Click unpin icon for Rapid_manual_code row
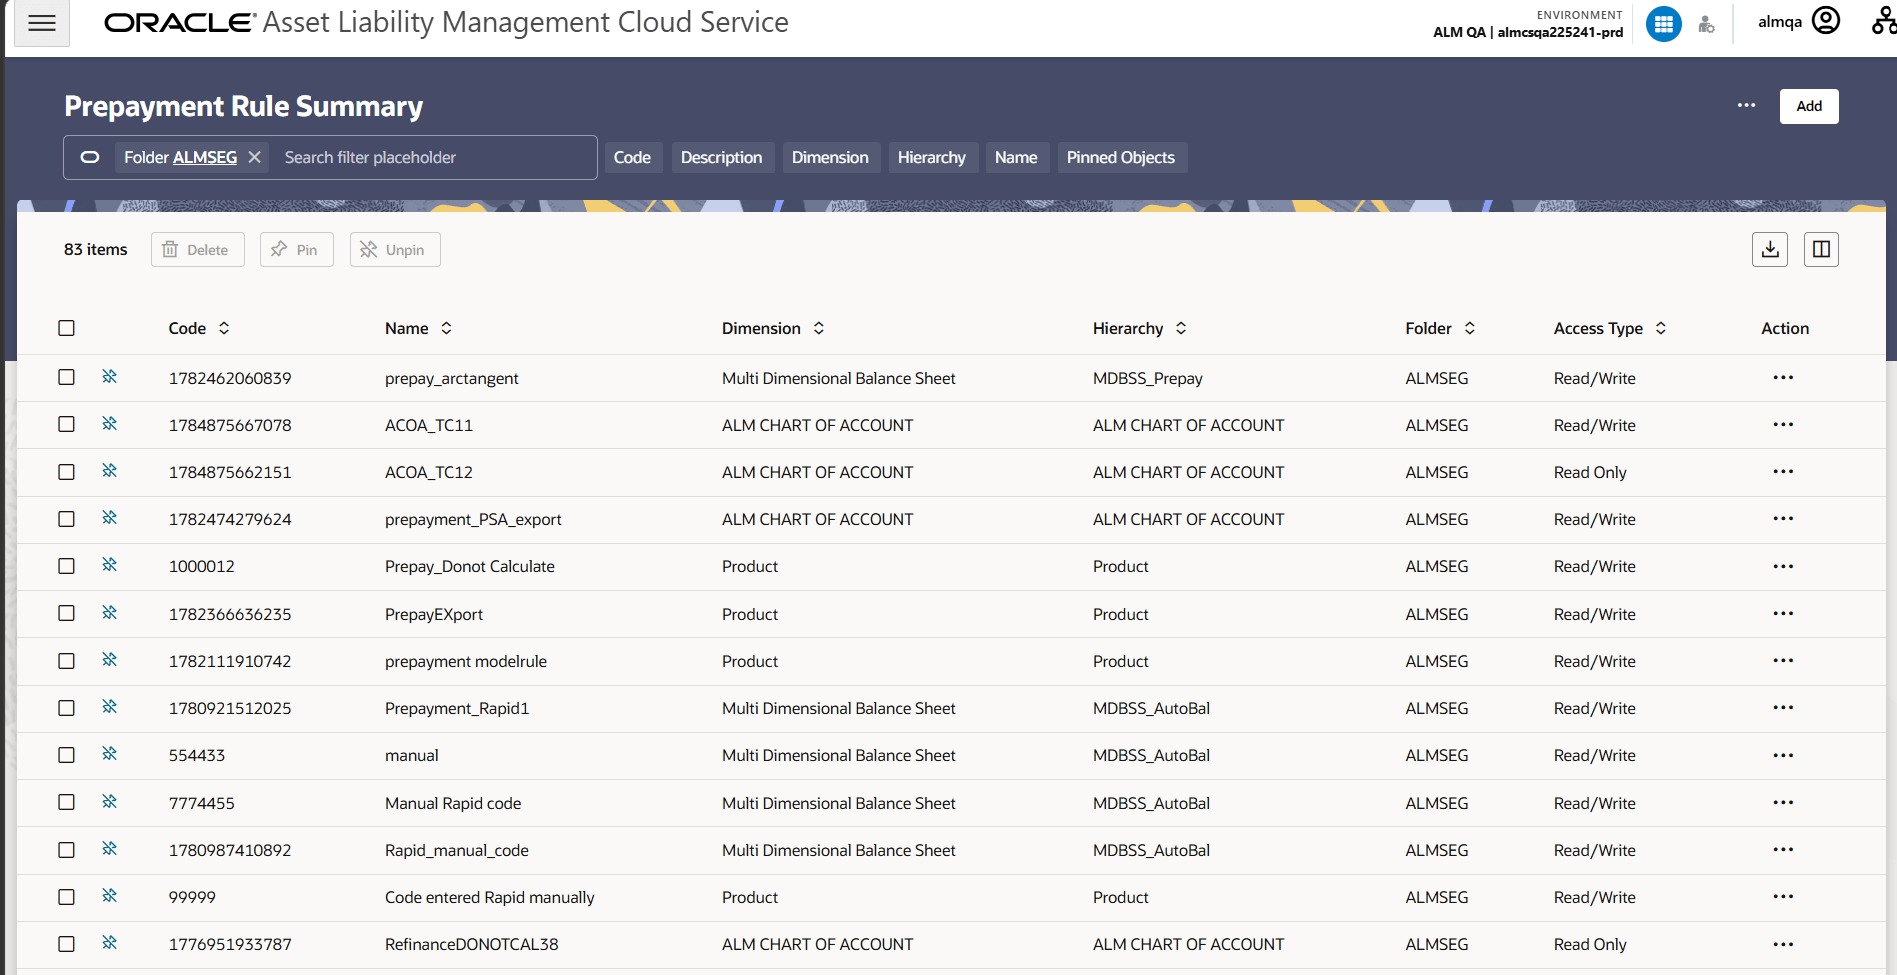The width and height of the screenshot is (1897, 975). tap(110, 849)
